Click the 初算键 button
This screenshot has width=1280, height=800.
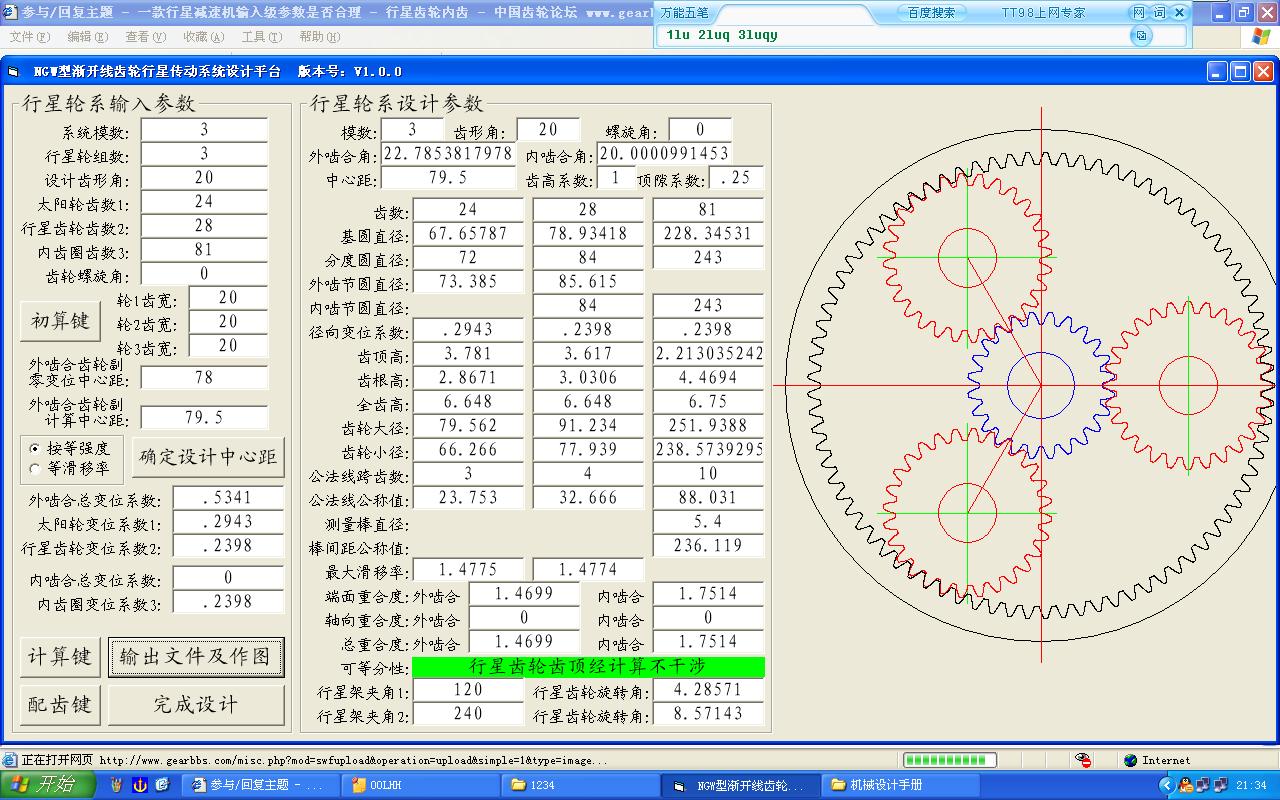(61, 321)
